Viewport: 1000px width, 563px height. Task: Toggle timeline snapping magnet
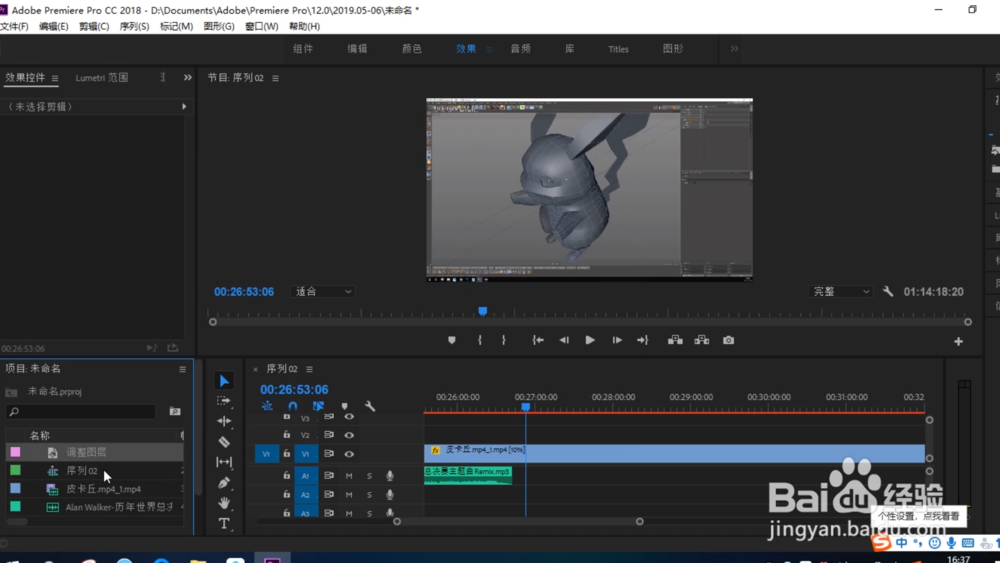(293, 406)
